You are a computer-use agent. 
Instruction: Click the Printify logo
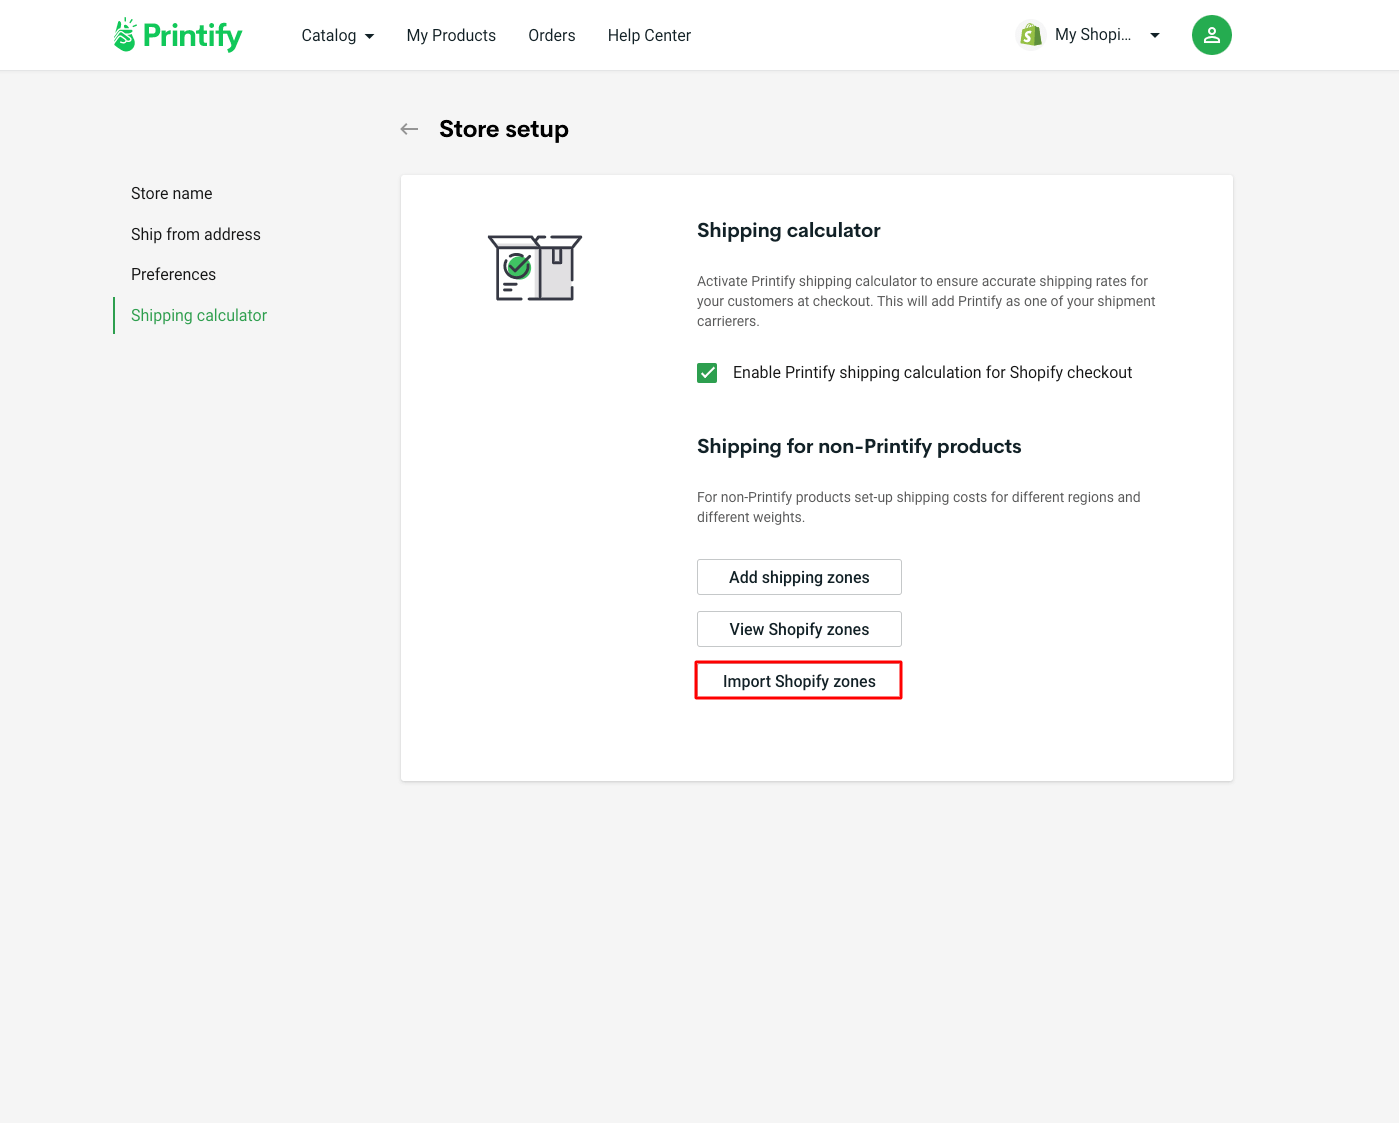click(178, 35)
